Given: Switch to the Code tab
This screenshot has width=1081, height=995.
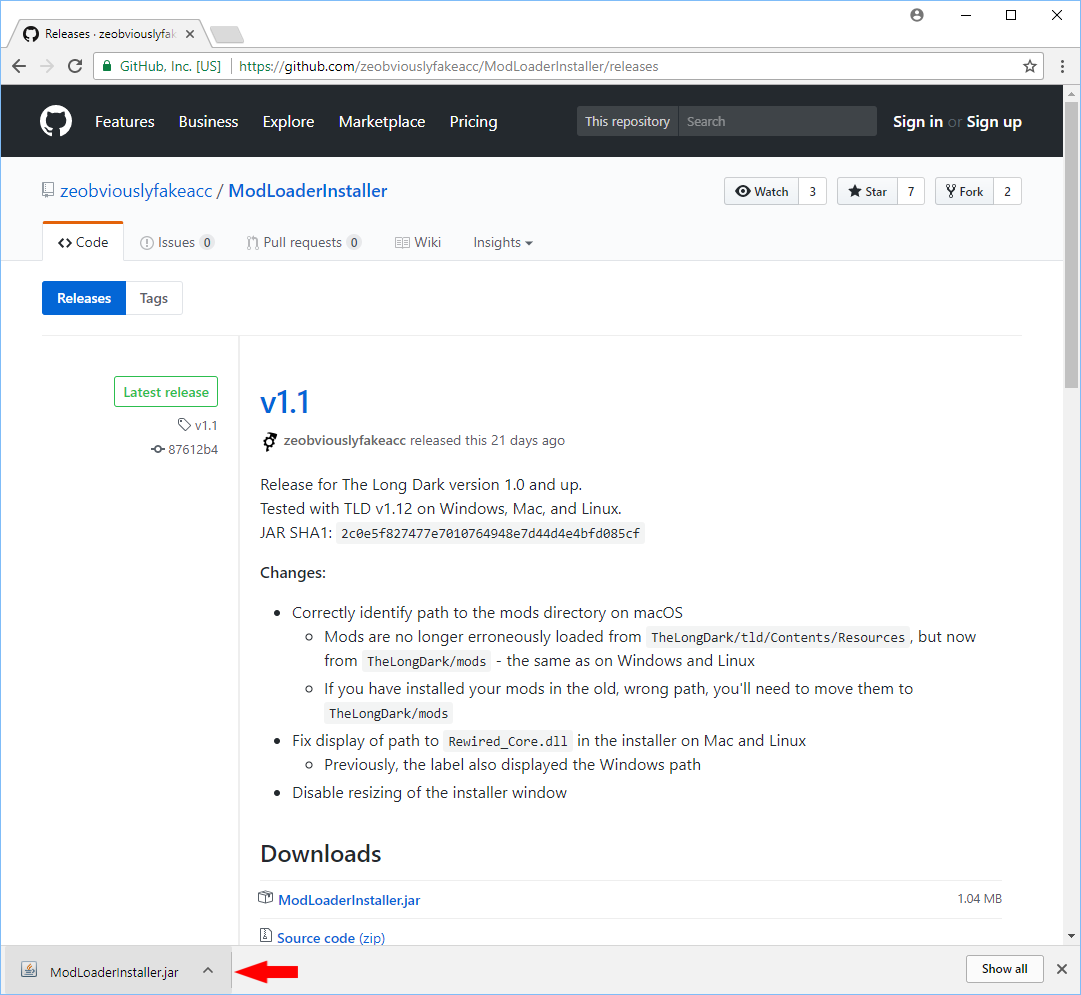Looking at the screenshot, I should [x=83, y=242].
